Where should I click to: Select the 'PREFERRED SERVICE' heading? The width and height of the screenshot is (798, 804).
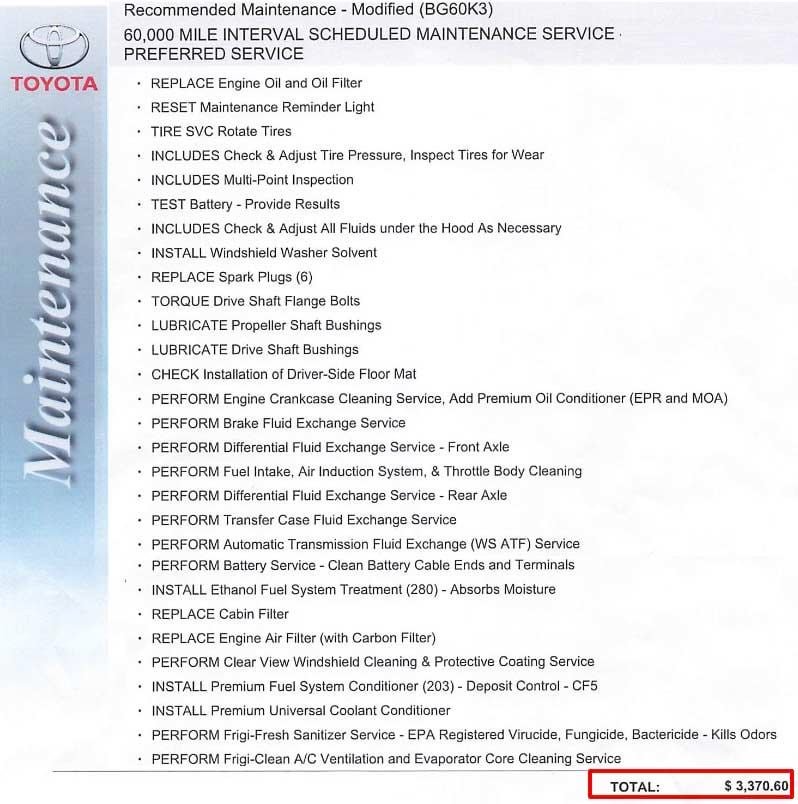pyautogui.click(x=214, y=54)
